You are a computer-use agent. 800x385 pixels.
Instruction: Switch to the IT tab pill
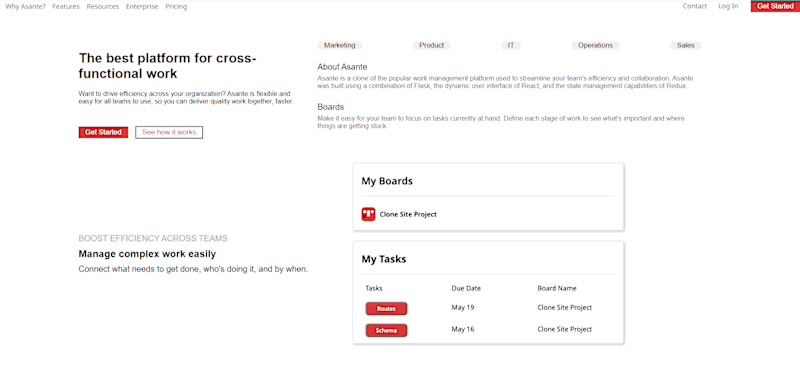[x=511, y=45]
